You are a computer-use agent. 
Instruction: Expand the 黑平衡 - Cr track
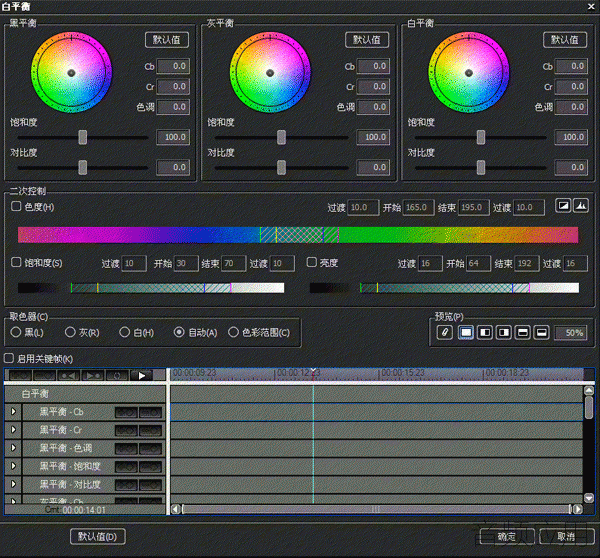(13, 429)
